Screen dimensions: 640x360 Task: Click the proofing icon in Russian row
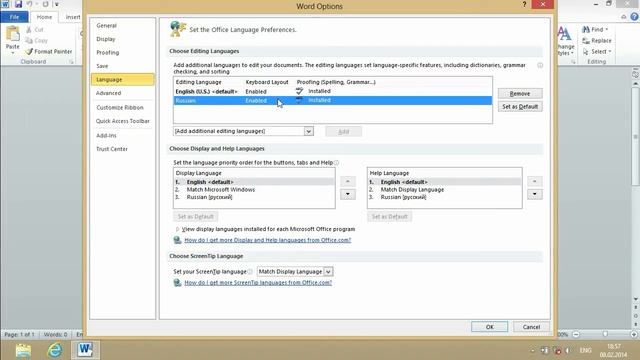point(300,100)
